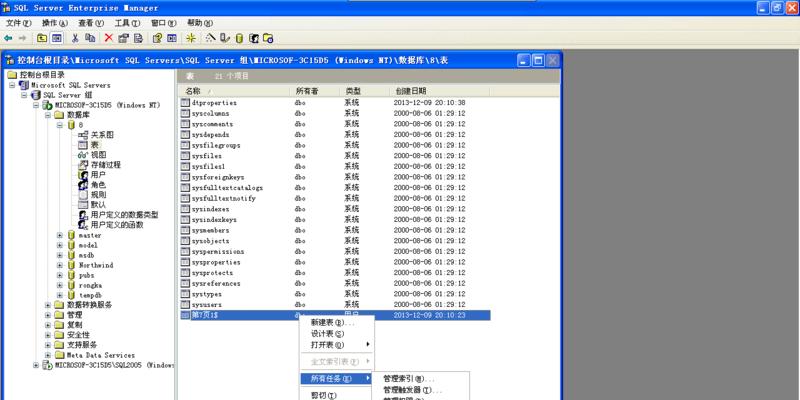Click the Up one level folder icon
The height and width of the screenshot is (400, 800).
pos(42,38)
